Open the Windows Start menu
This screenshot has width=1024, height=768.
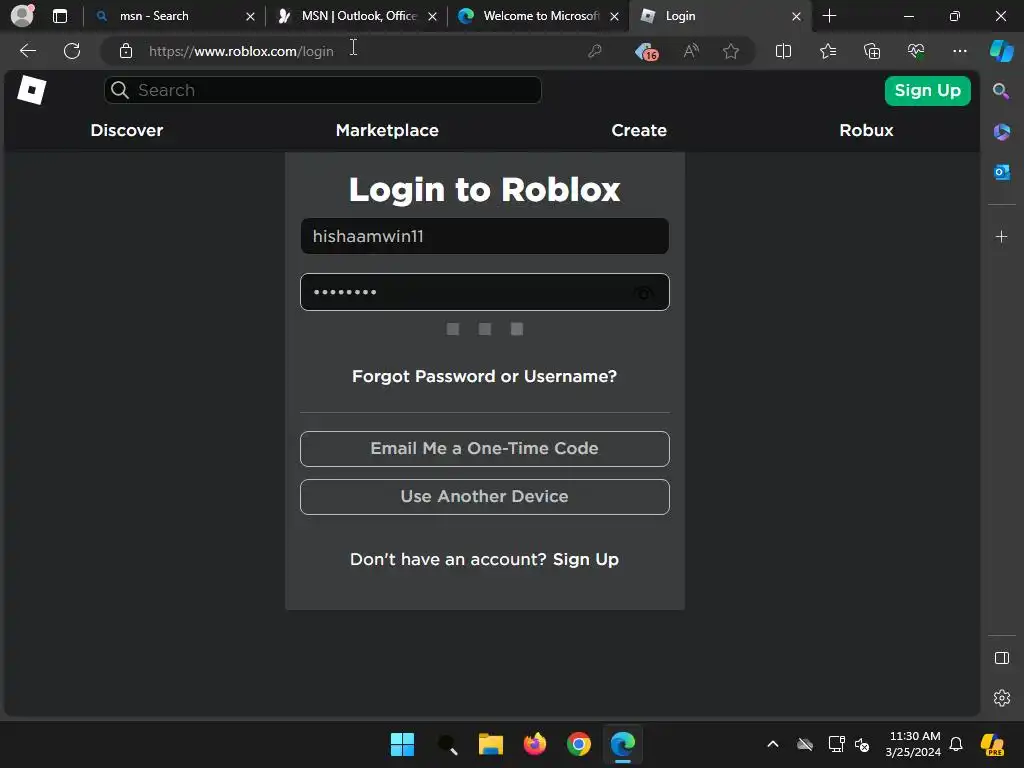pyautogui.click(x=402, y=744)
